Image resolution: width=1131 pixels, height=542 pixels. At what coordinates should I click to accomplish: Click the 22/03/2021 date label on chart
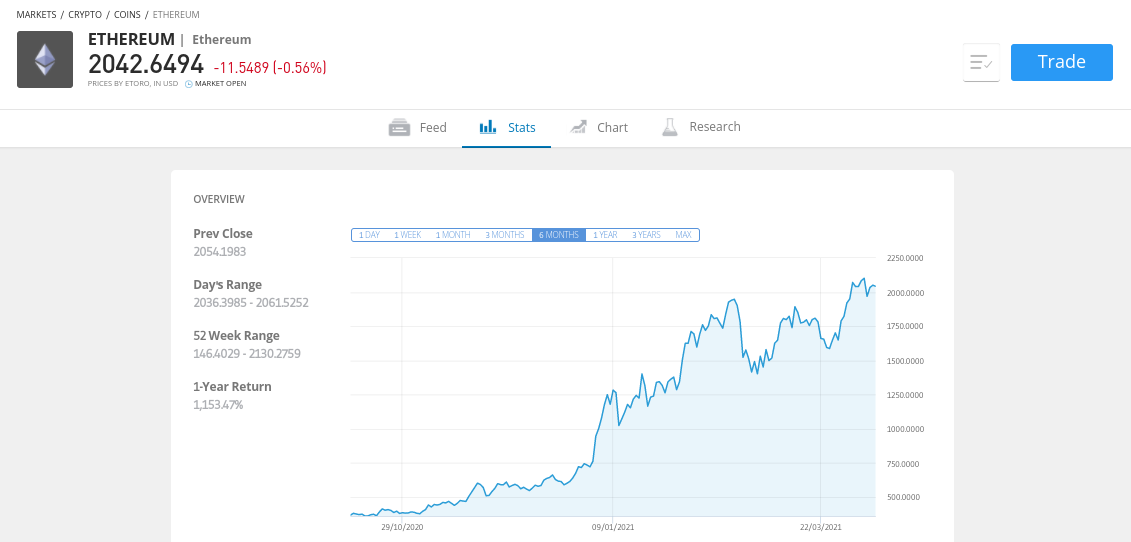(x=821, y=528)
